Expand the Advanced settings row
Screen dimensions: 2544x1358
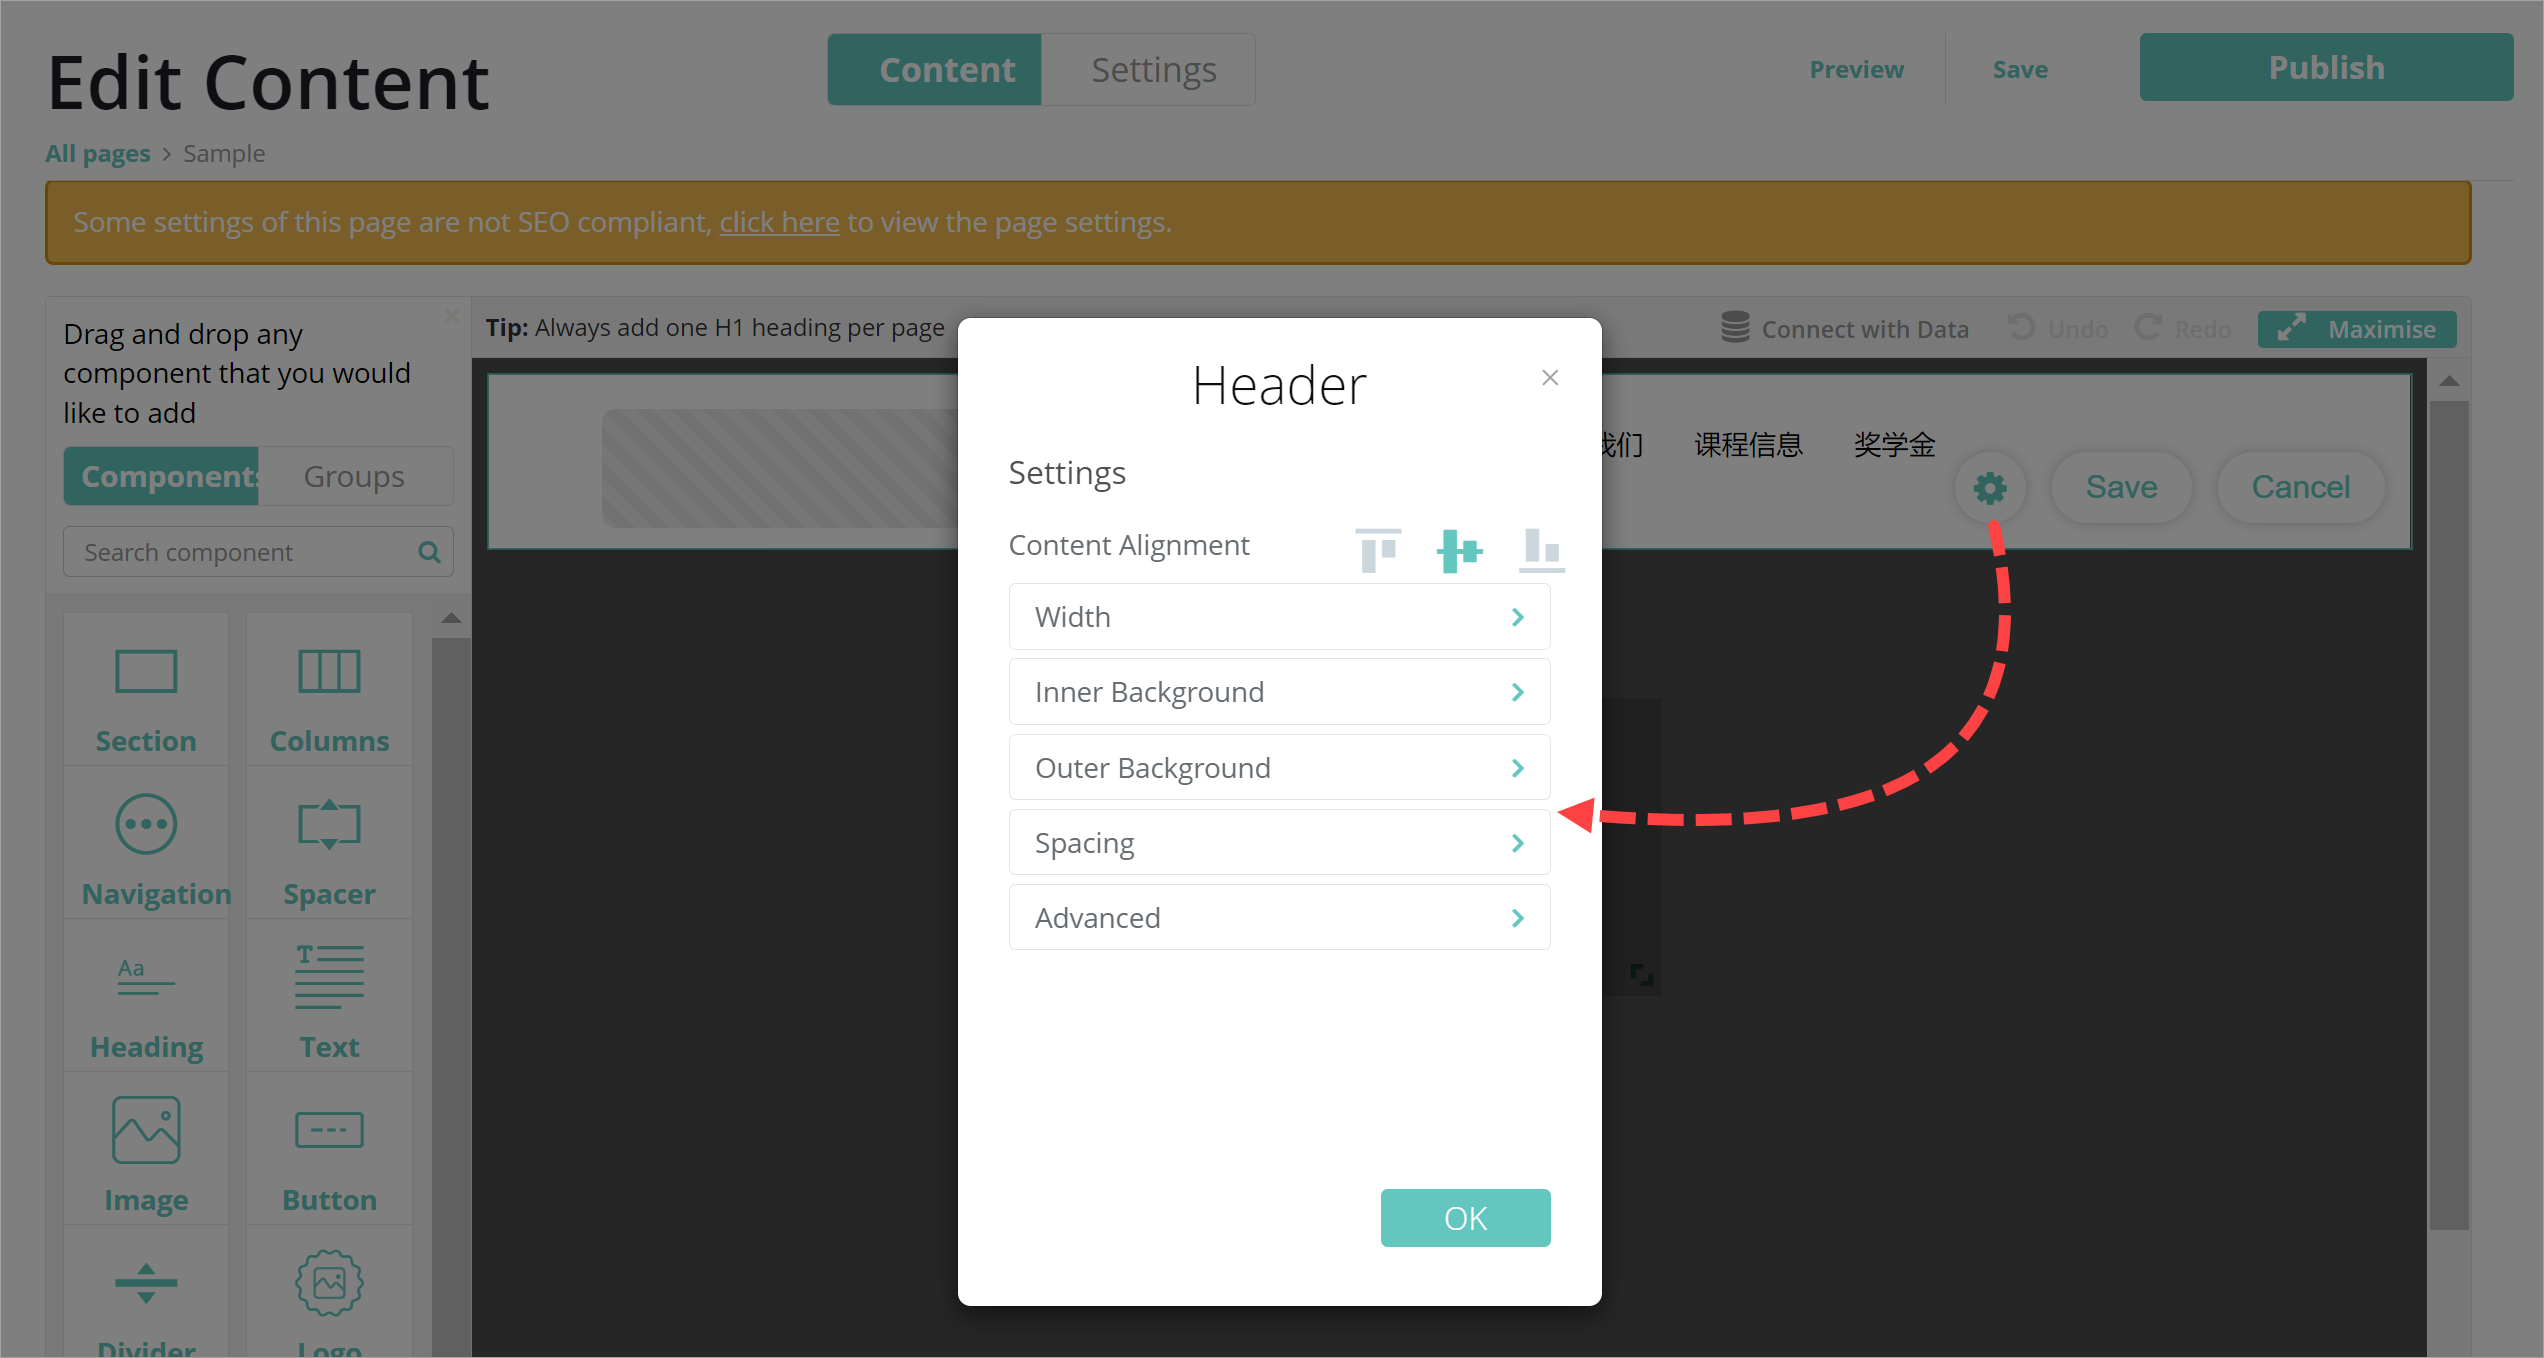[x=1279, y=918]
